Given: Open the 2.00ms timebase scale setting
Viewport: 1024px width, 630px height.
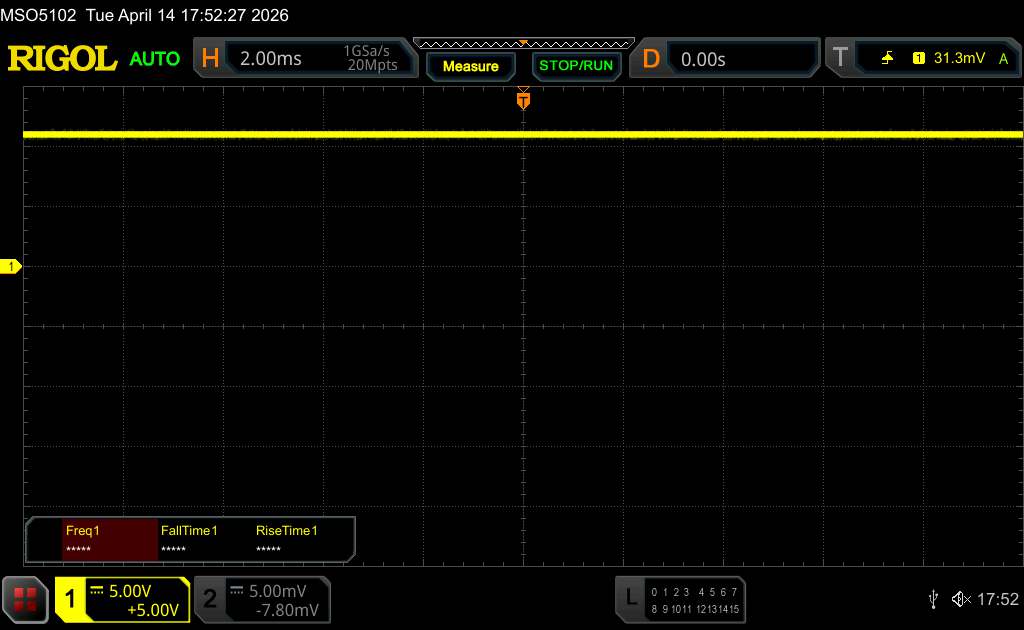Looking at the screenshot, I should click(271, 59).
